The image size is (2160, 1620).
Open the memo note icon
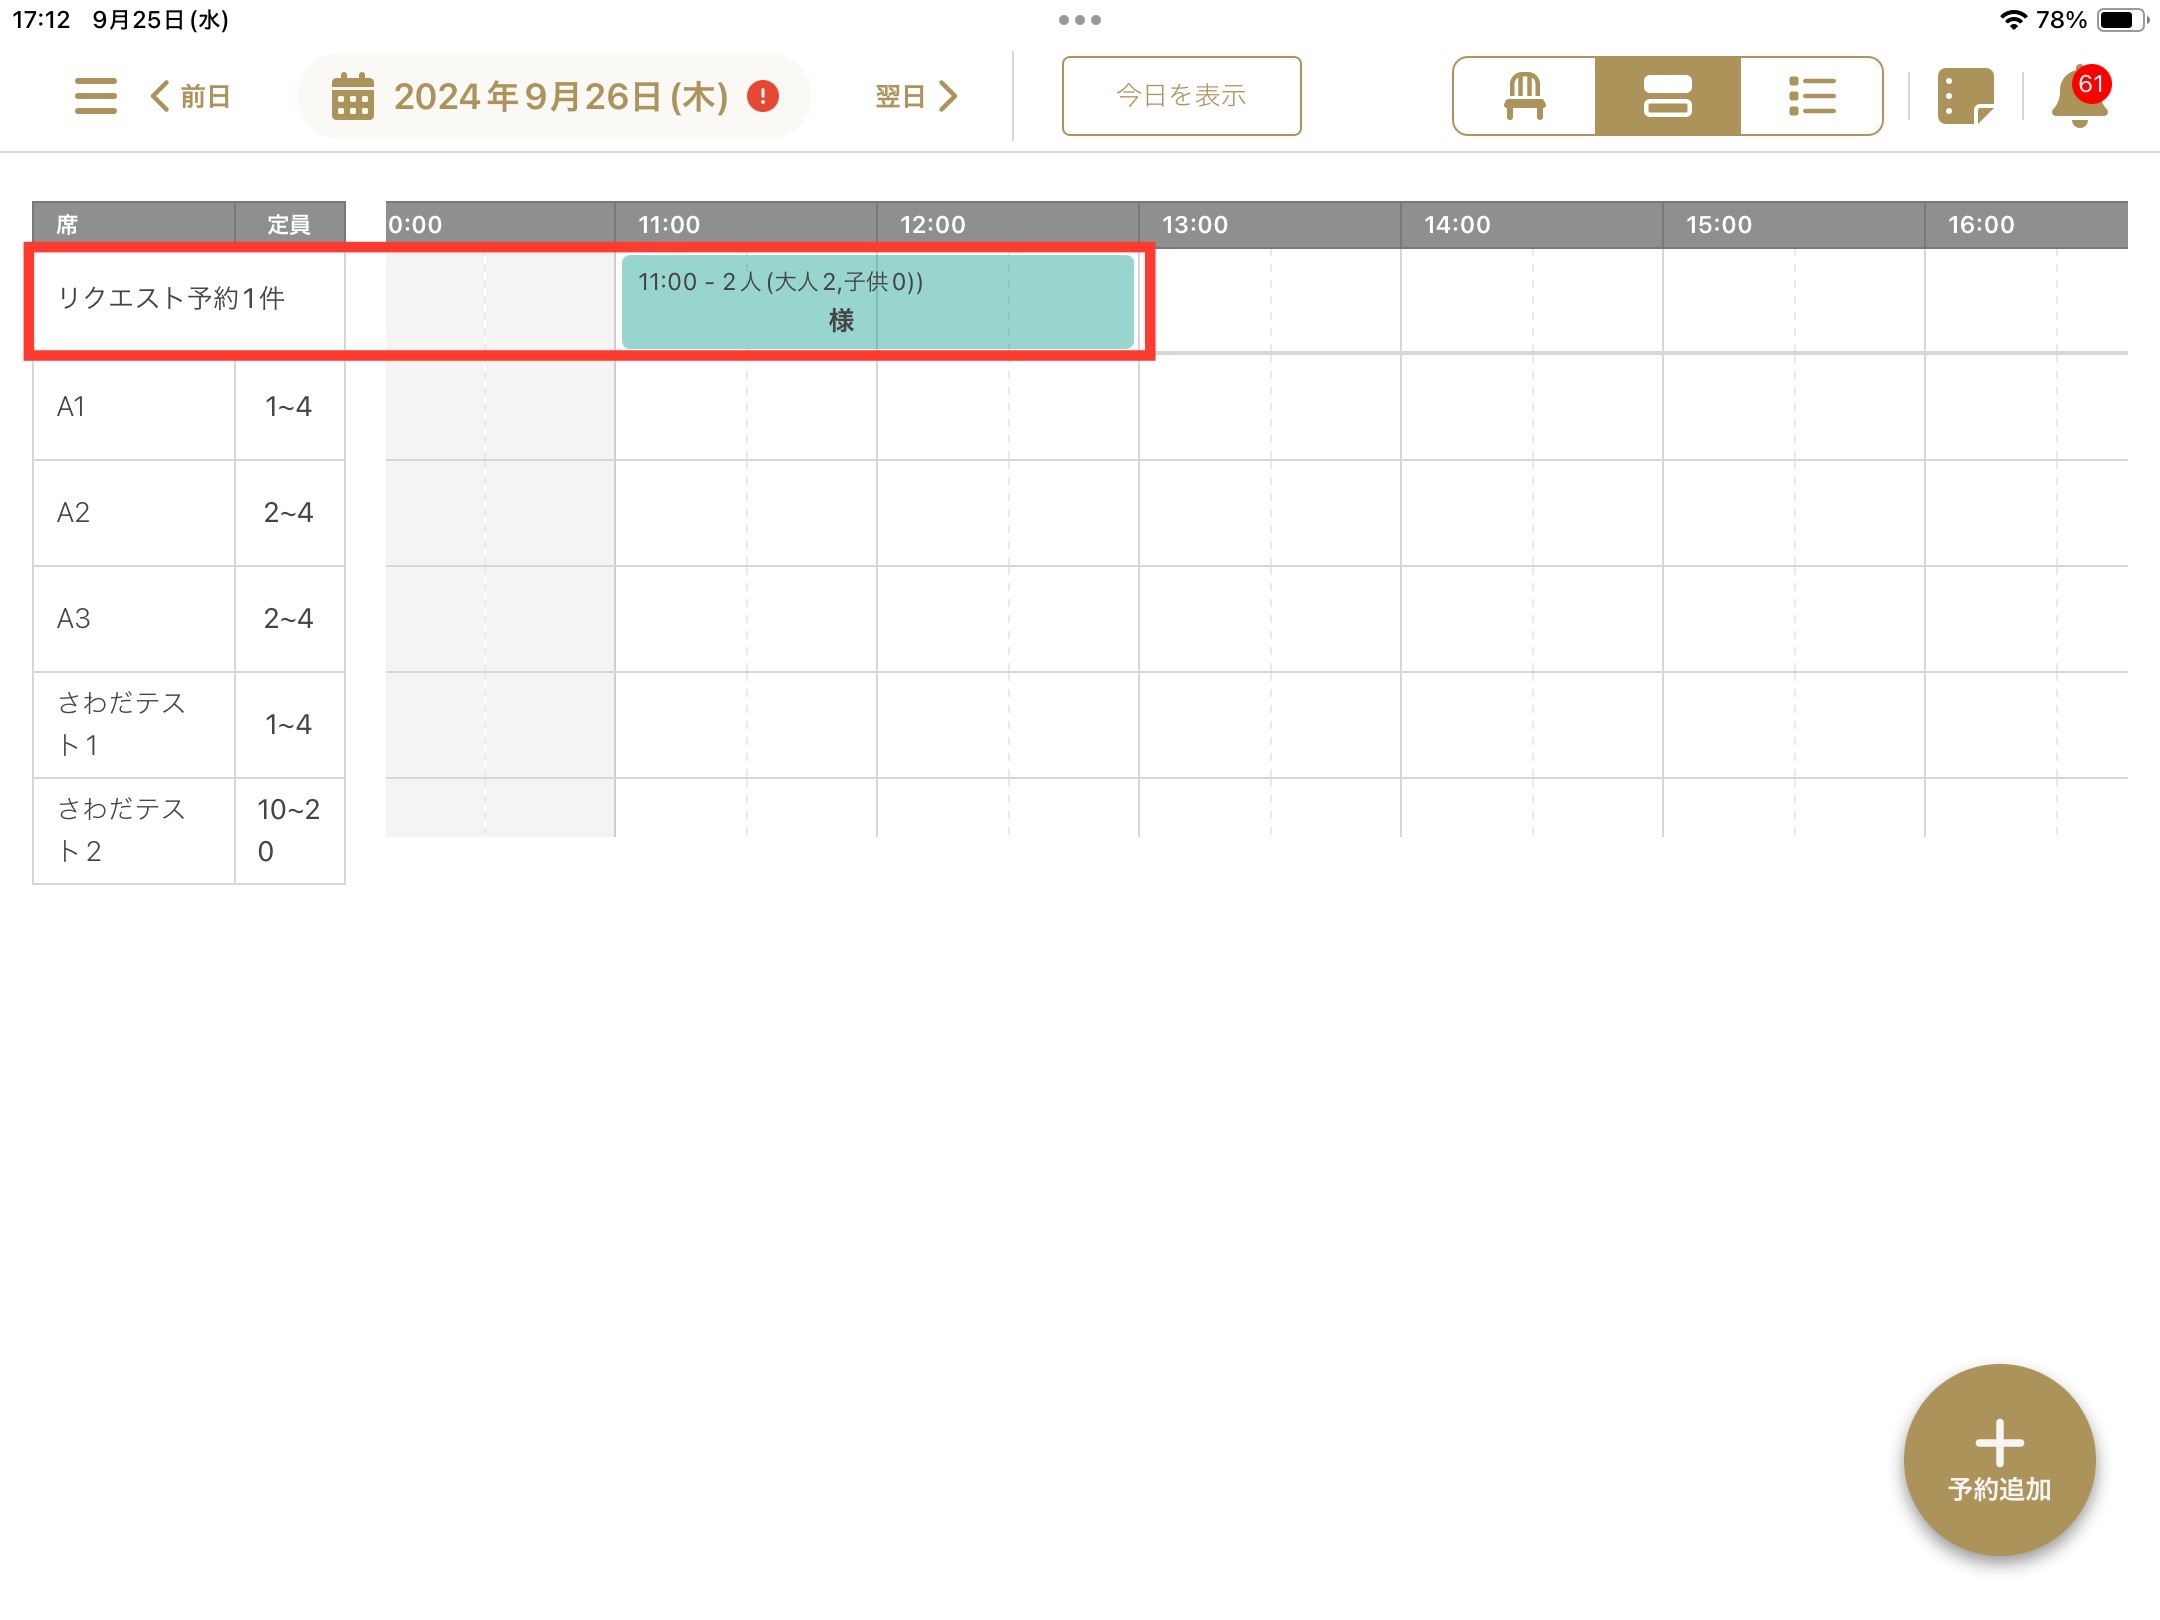(1964, 96)
